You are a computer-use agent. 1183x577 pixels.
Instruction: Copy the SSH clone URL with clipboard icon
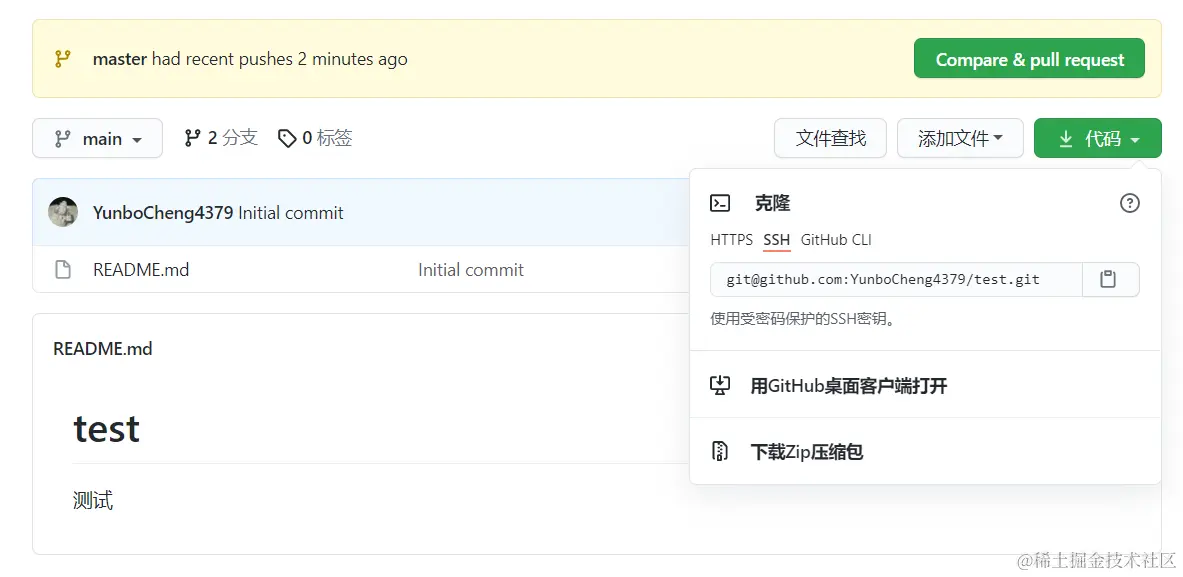point(1111,280)
